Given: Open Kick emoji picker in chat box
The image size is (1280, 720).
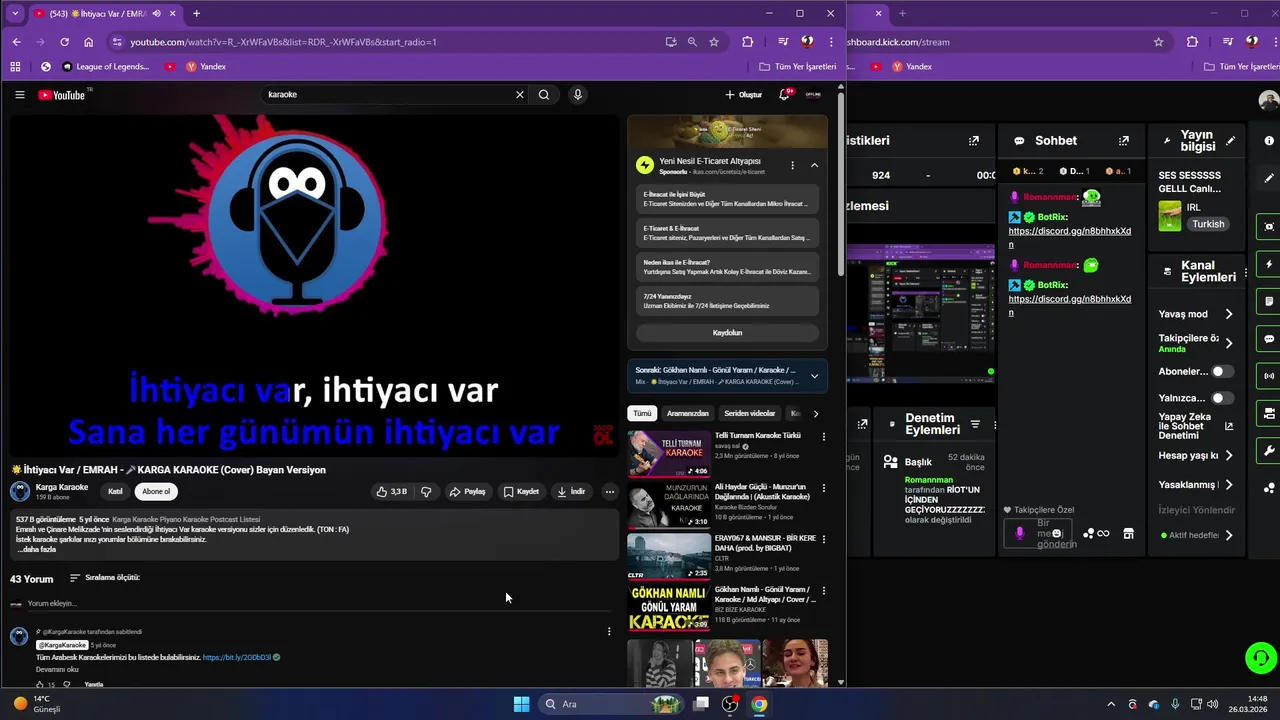Looking at the screenshot, I should click(x=1057, y=534).
